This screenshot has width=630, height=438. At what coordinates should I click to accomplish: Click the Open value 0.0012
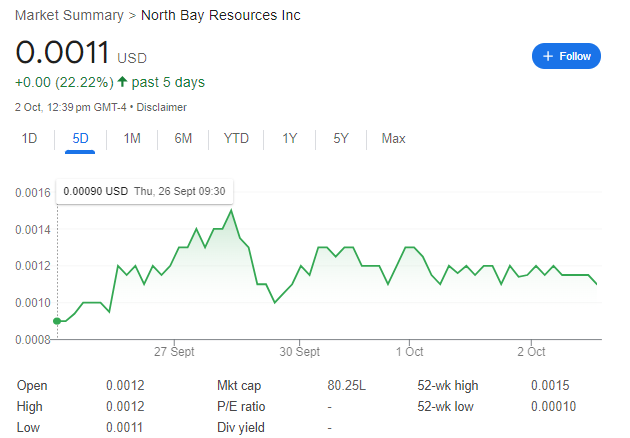point(125,385)
